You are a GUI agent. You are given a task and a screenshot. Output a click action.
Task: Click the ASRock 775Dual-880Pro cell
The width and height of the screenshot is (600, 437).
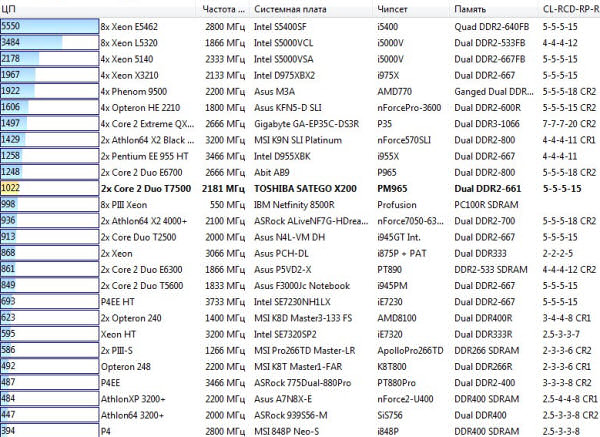(x=302, y=383)
